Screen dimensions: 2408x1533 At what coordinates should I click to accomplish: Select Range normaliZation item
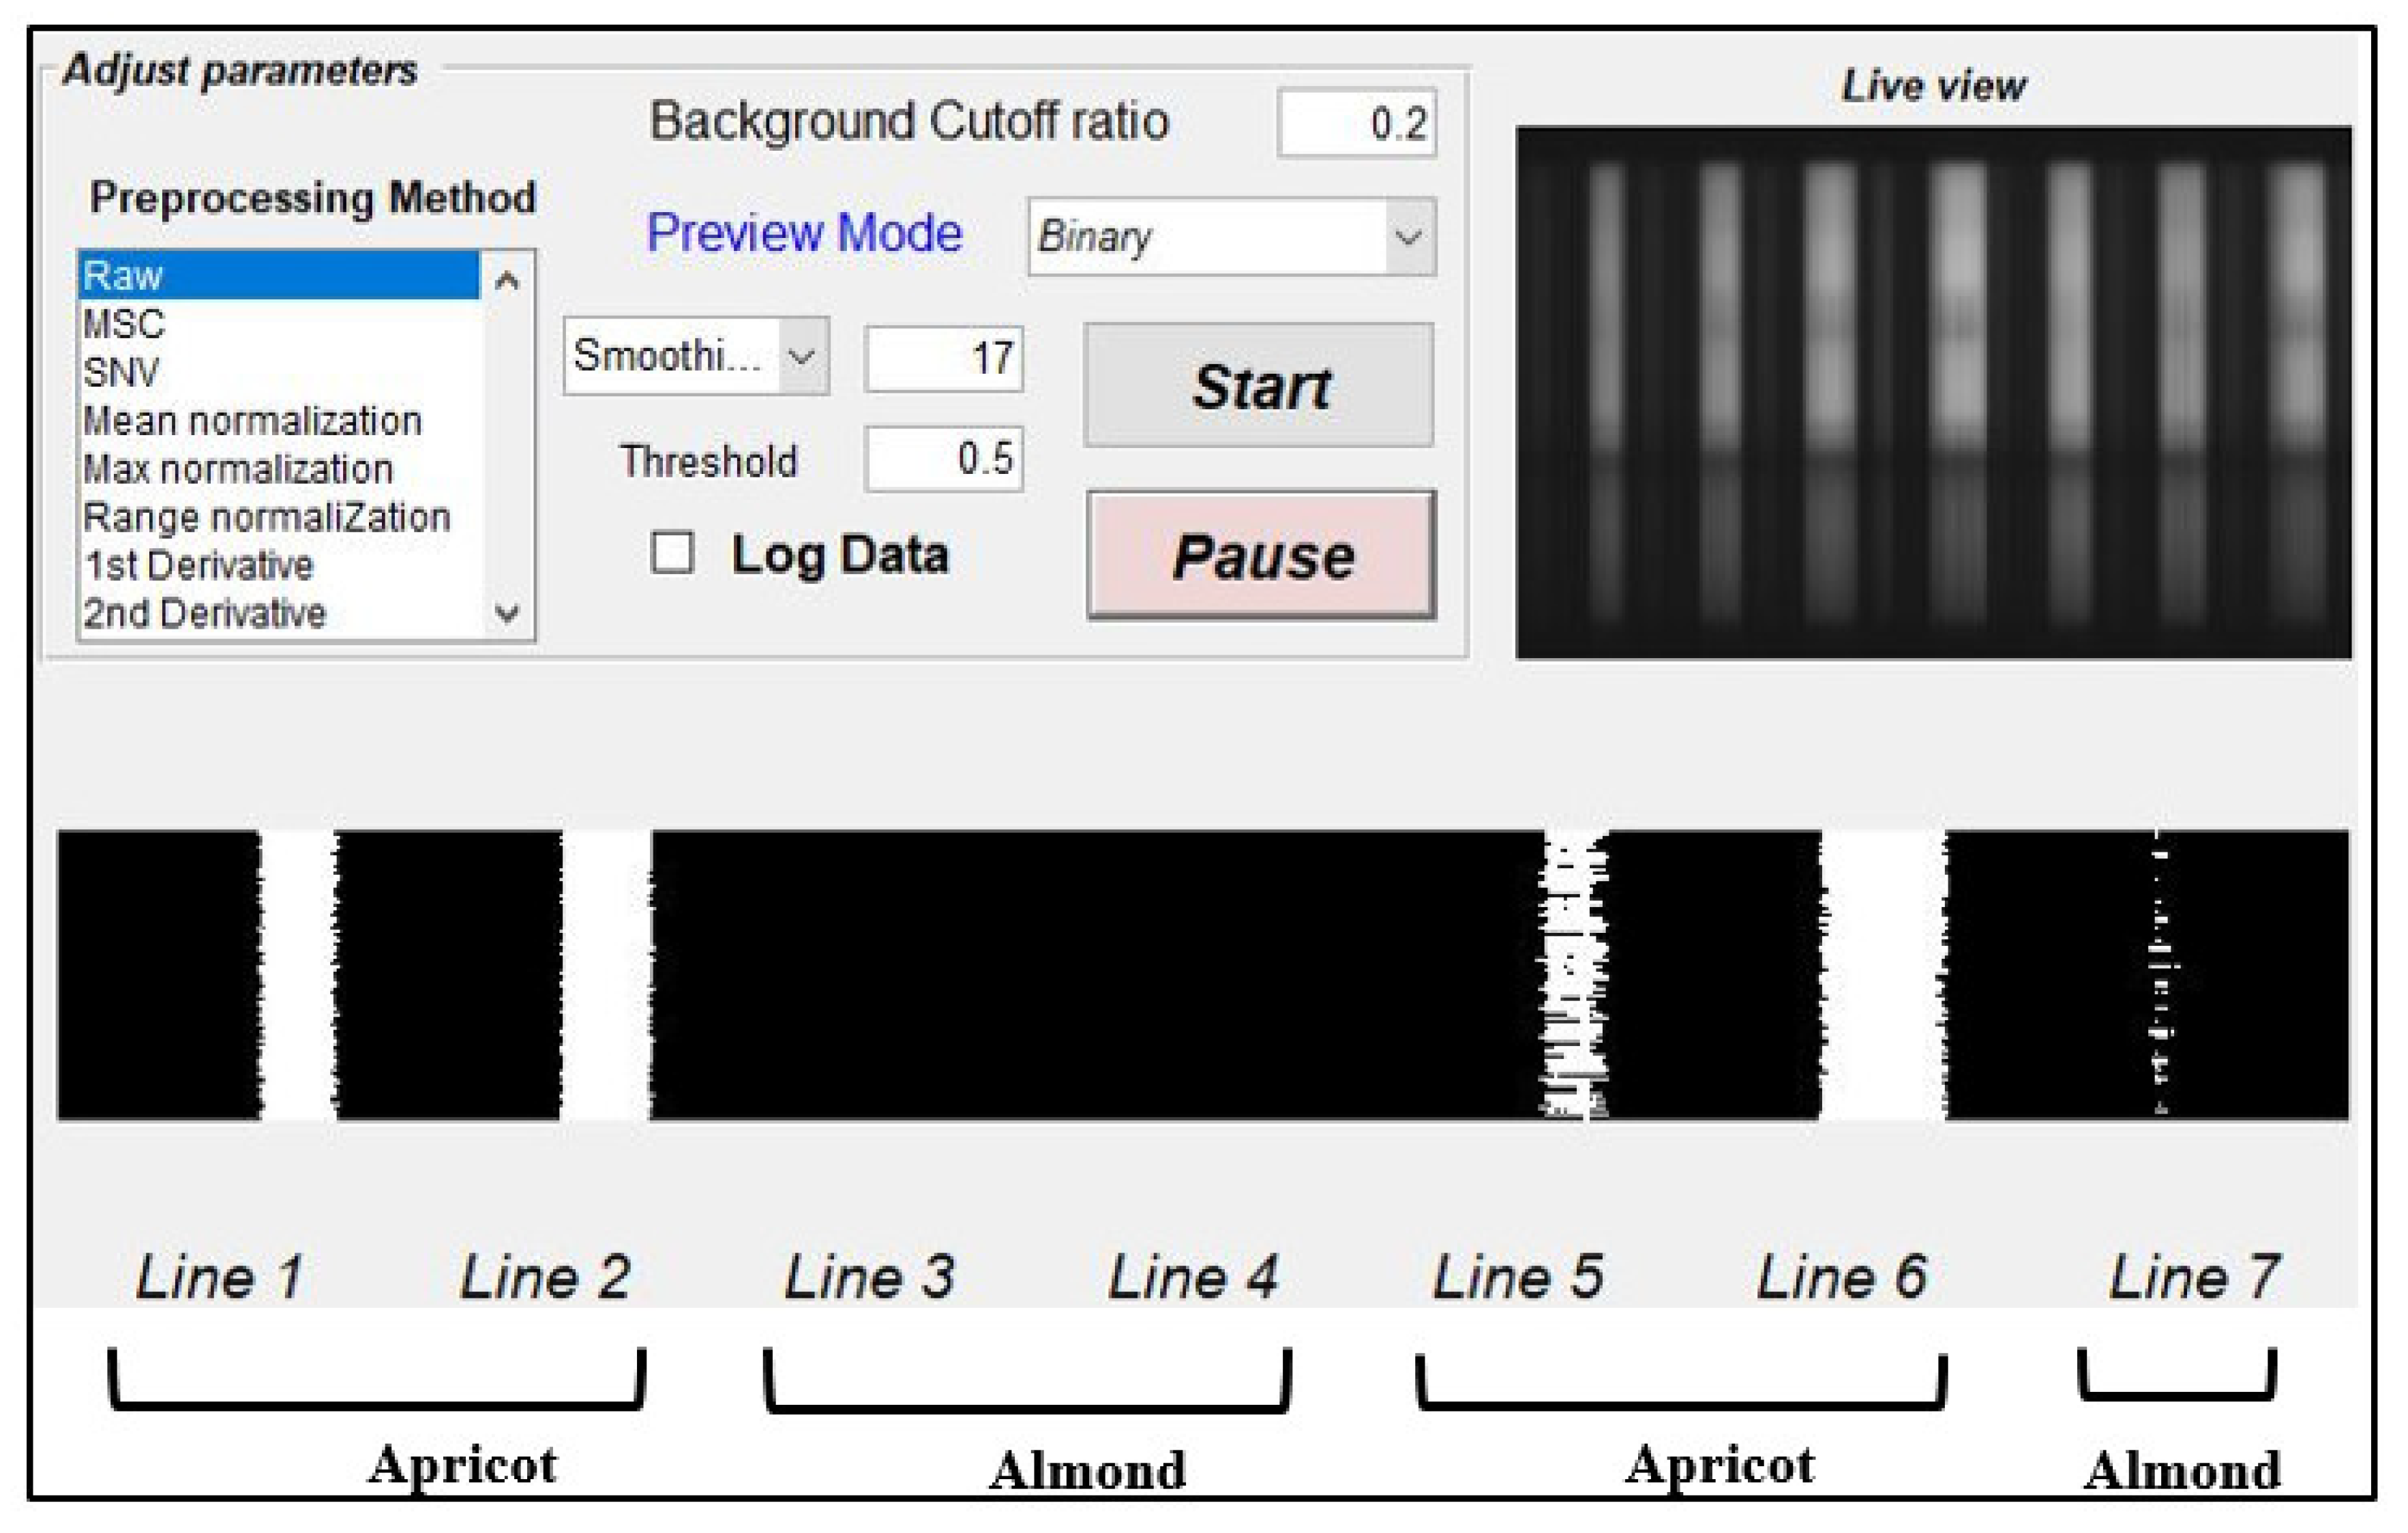click(278, 517)
